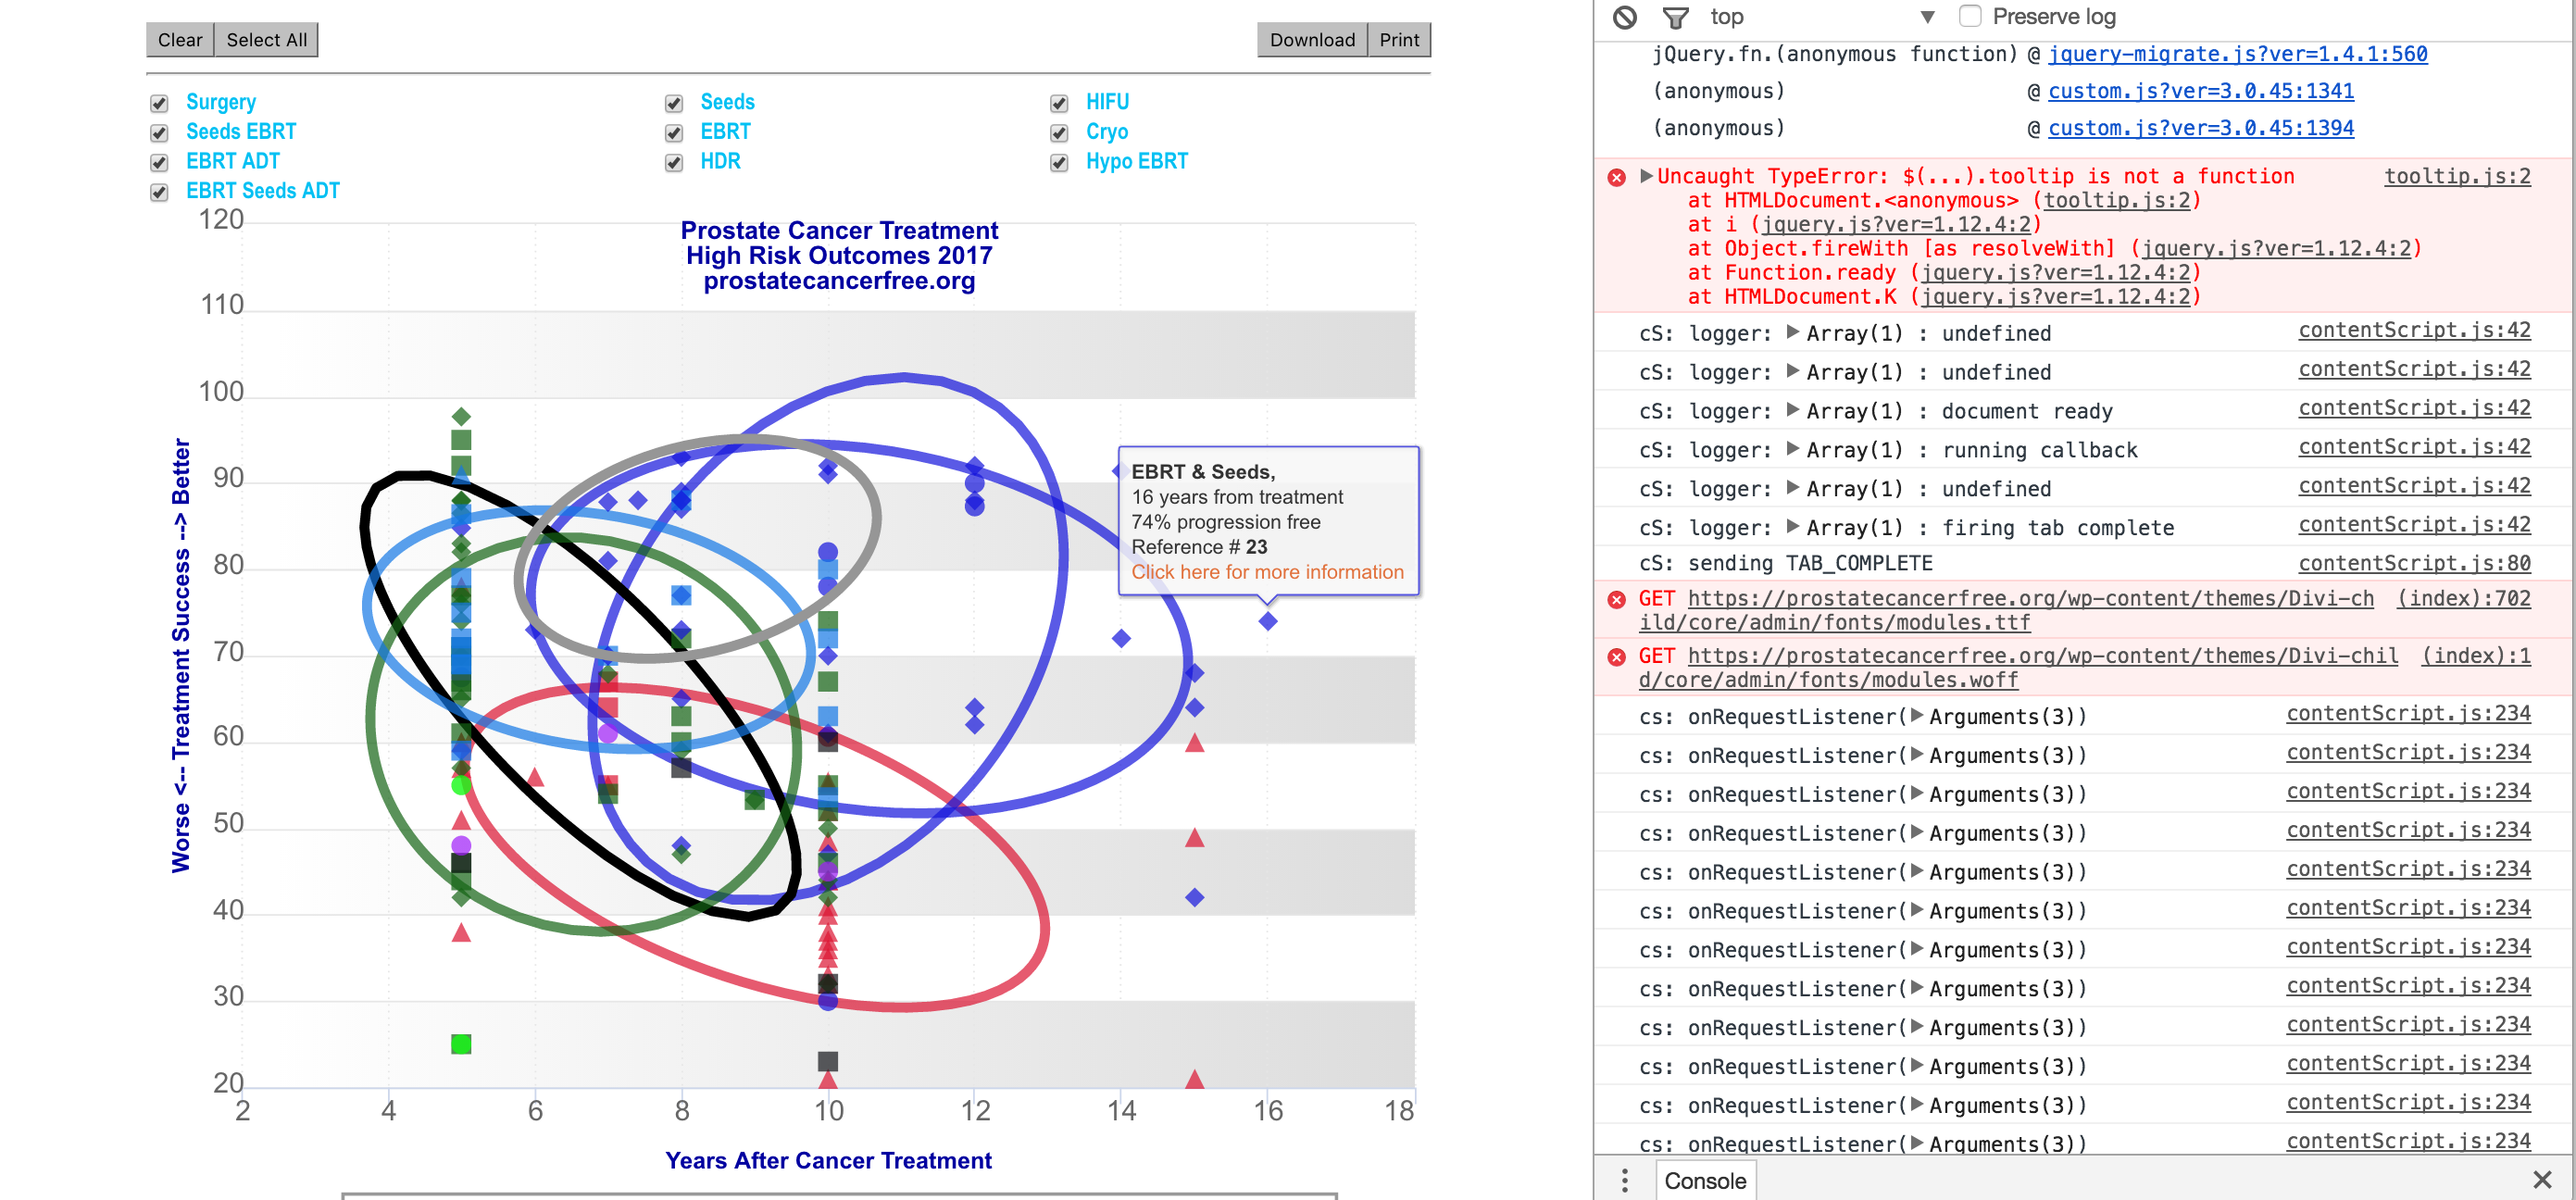The width and height of the screenshot is (2576, 1200).
Task: Click the green square data point near 25
Action: [x=461, y=1044]
